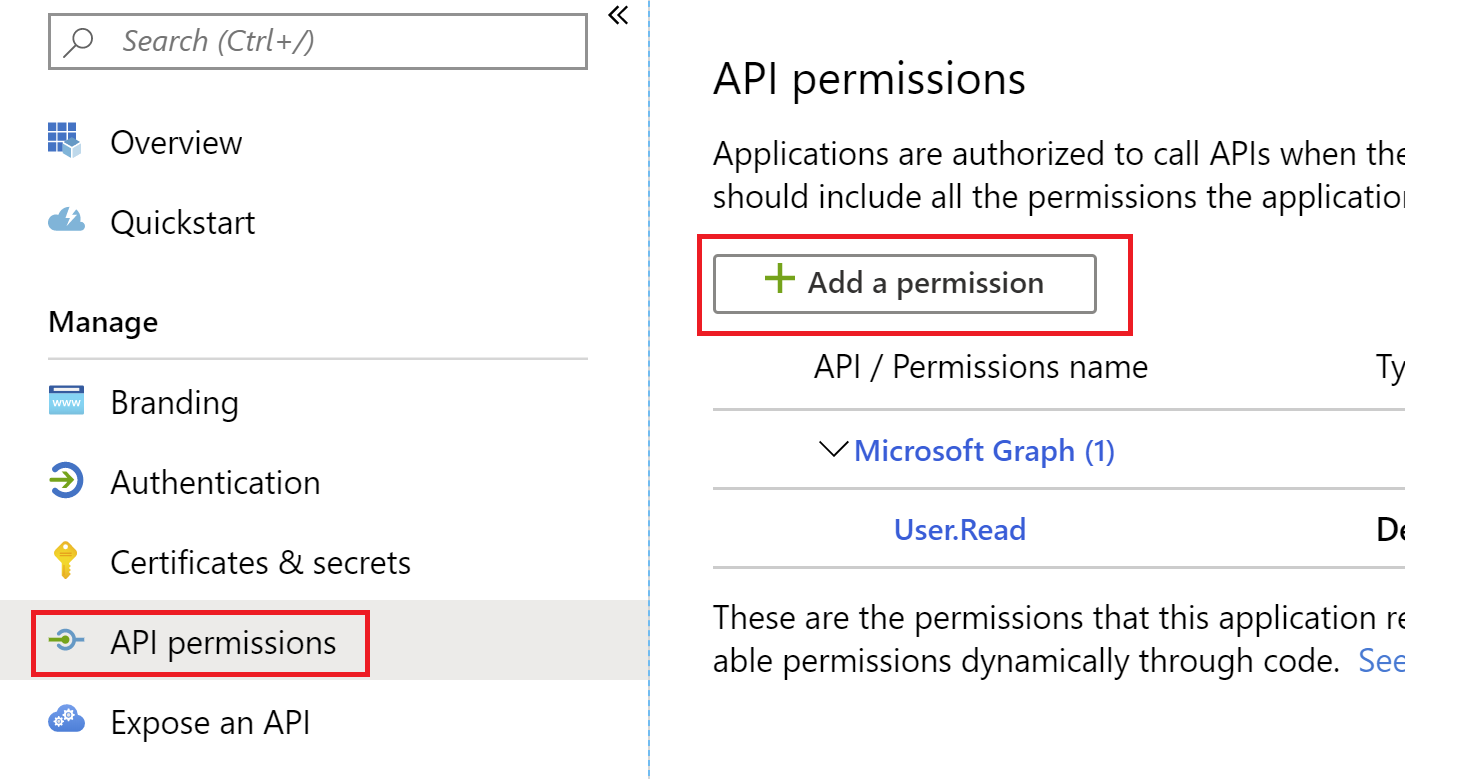Click the Branding icon

[x=64, y=401]
